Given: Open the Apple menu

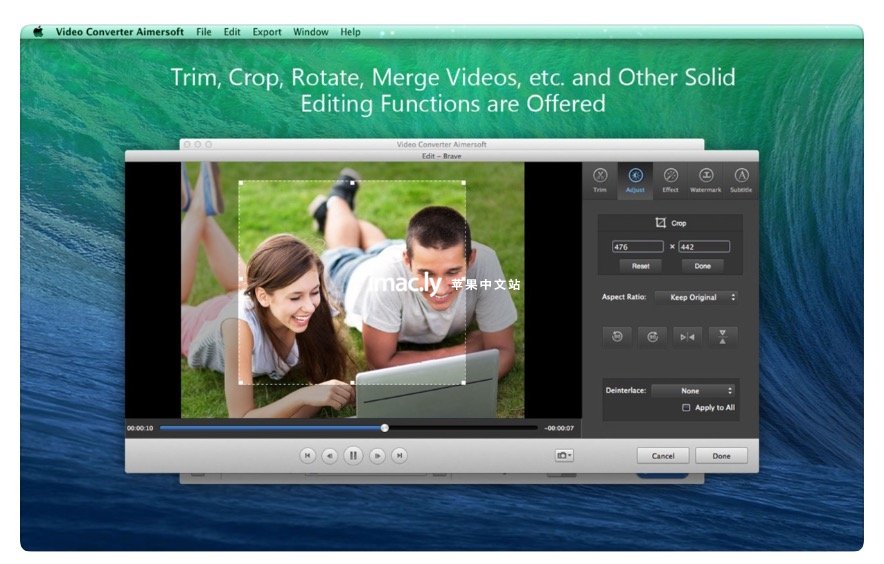Looking at the screenshot, I should pyautogui.click(x=38, y=32).
